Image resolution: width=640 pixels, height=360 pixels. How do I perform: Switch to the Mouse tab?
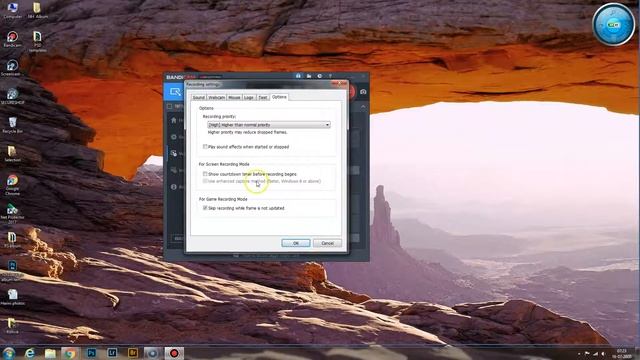click(x=234, y=98)
